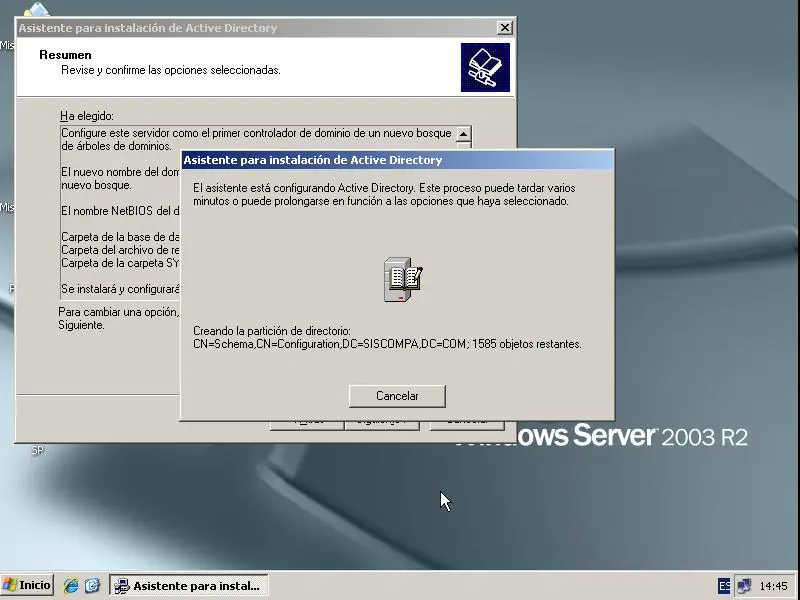Click the 'Se instalará y configurará' summary line
The image size is (800, 600).
(120, 289)
